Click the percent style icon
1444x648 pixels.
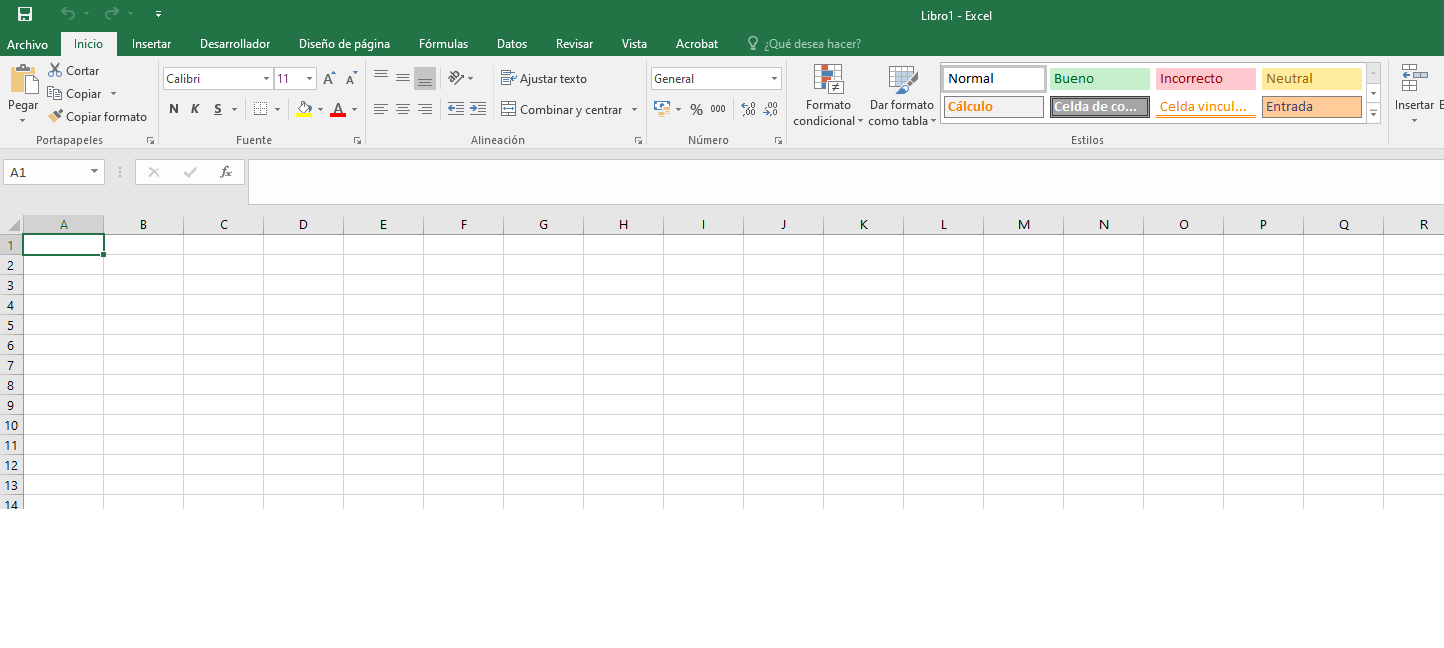tap(696, 109)
